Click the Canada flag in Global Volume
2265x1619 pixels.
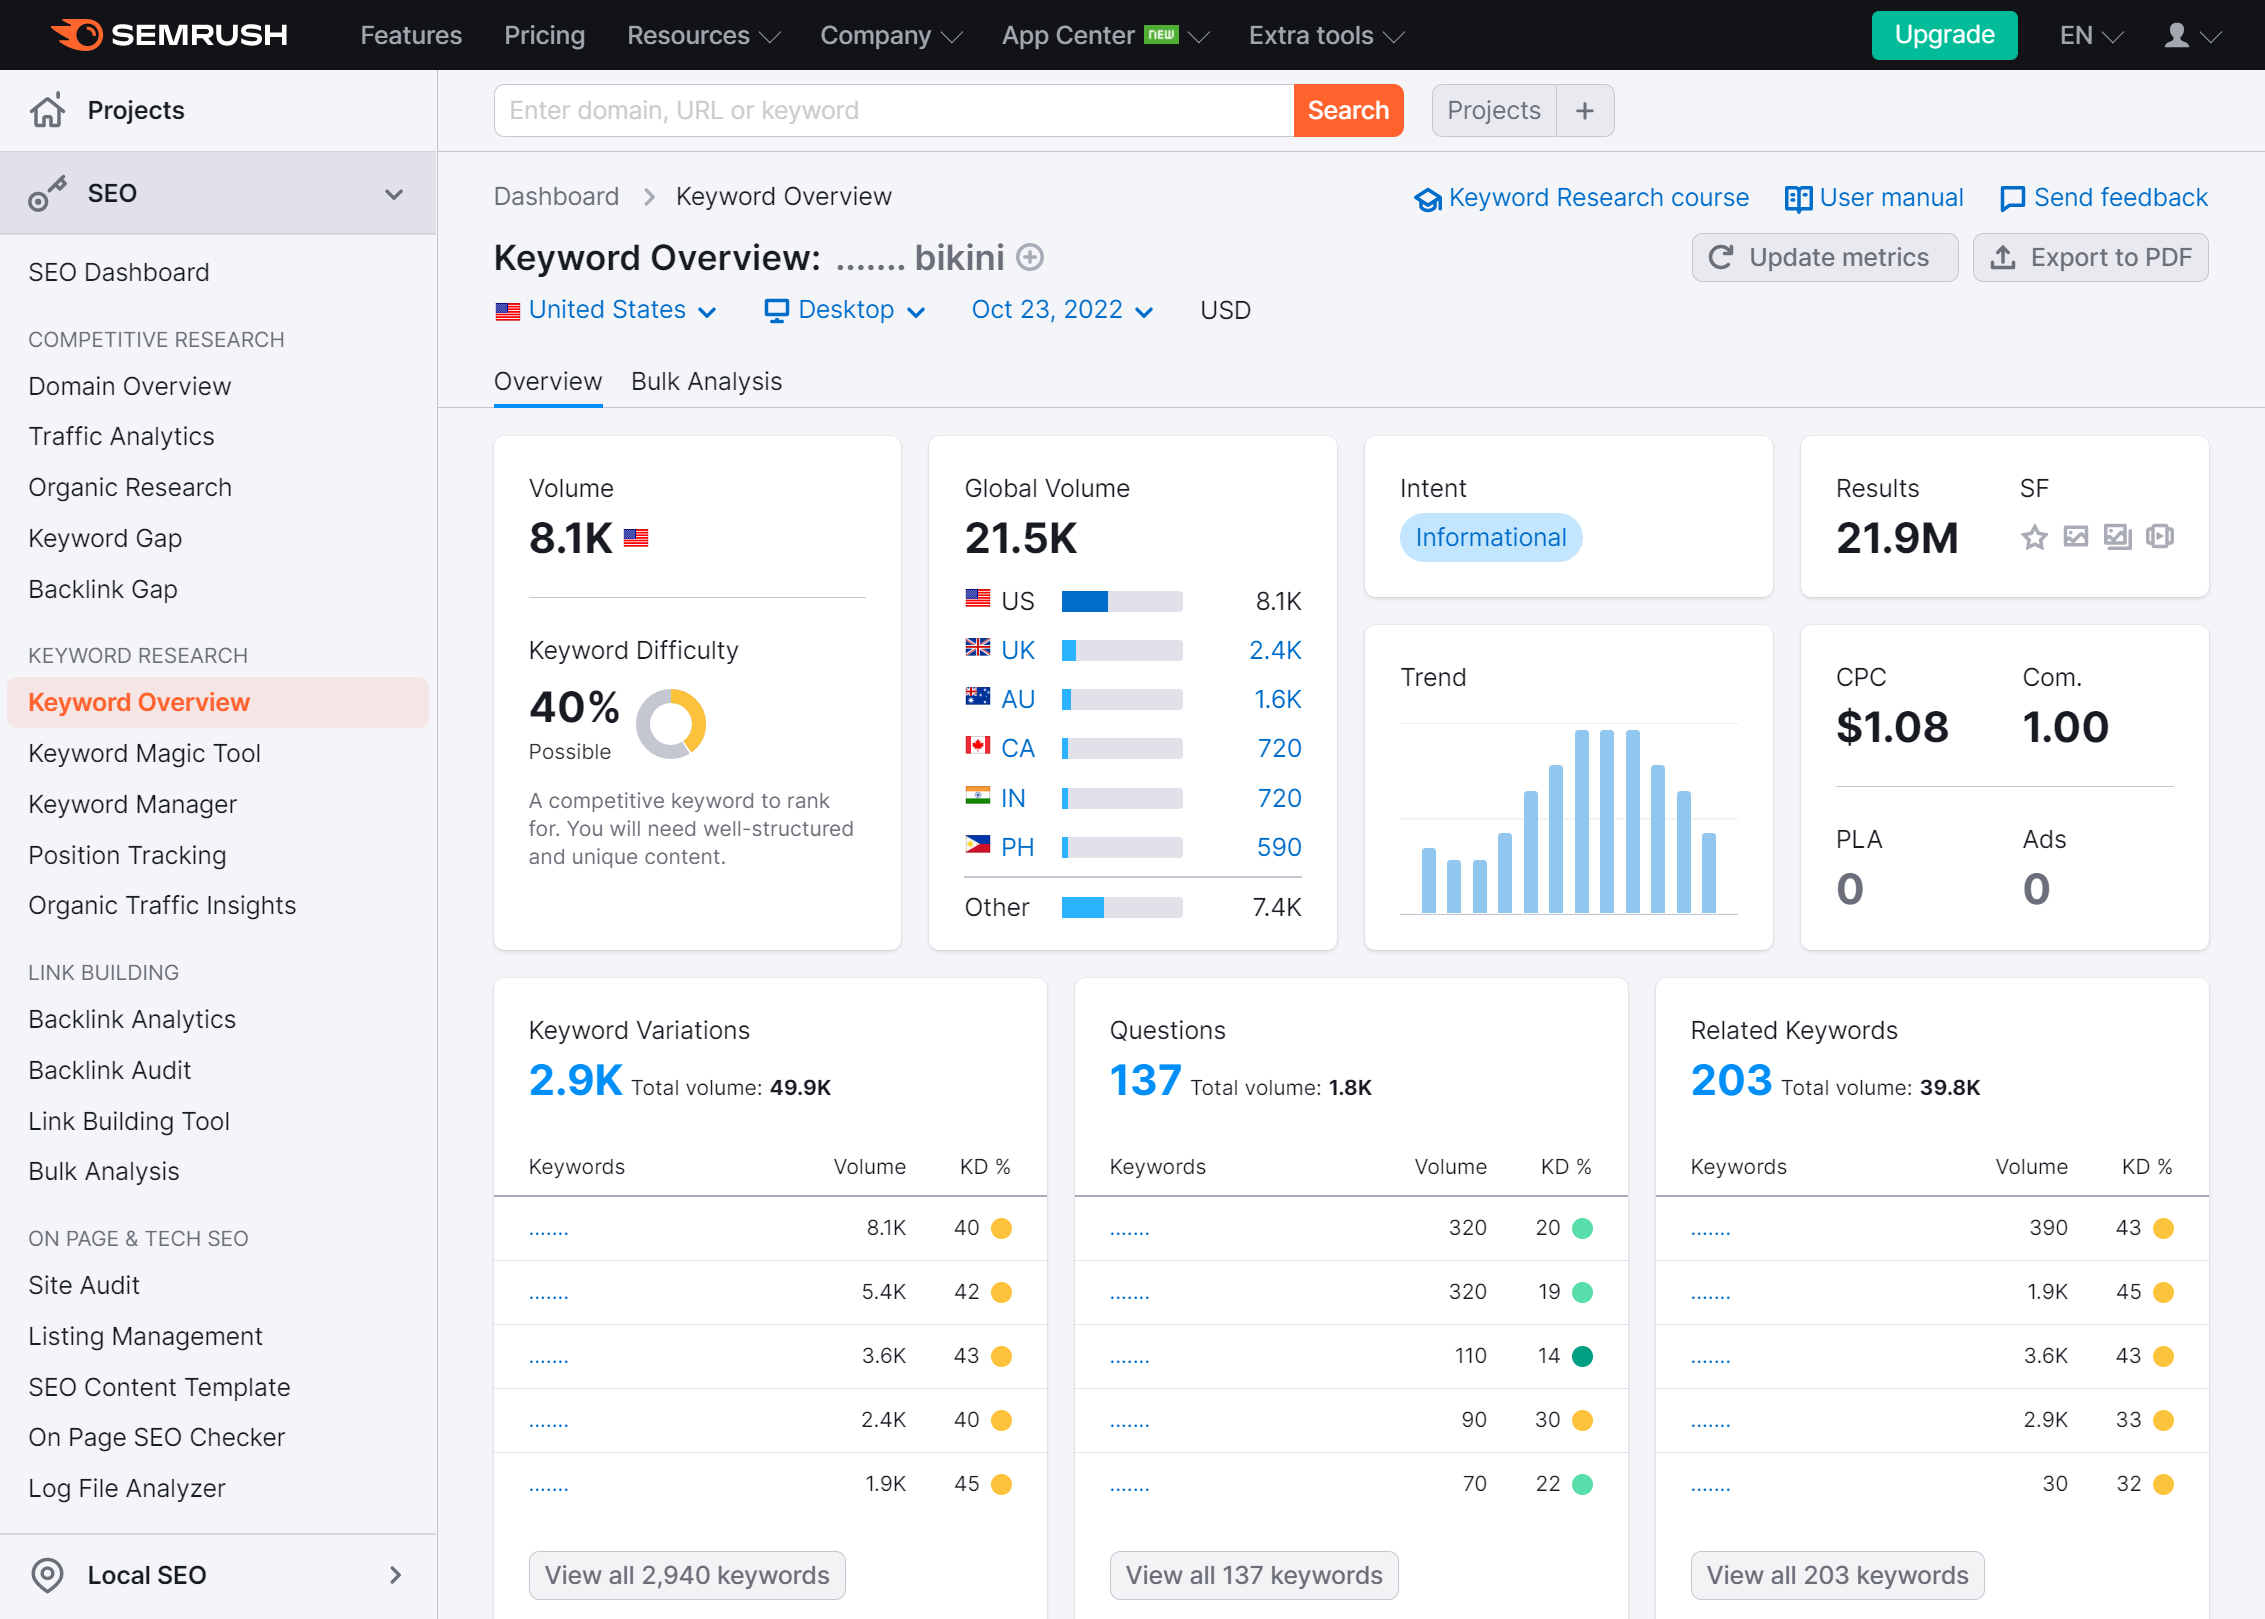pyautogui.click(x=978, y=746)
